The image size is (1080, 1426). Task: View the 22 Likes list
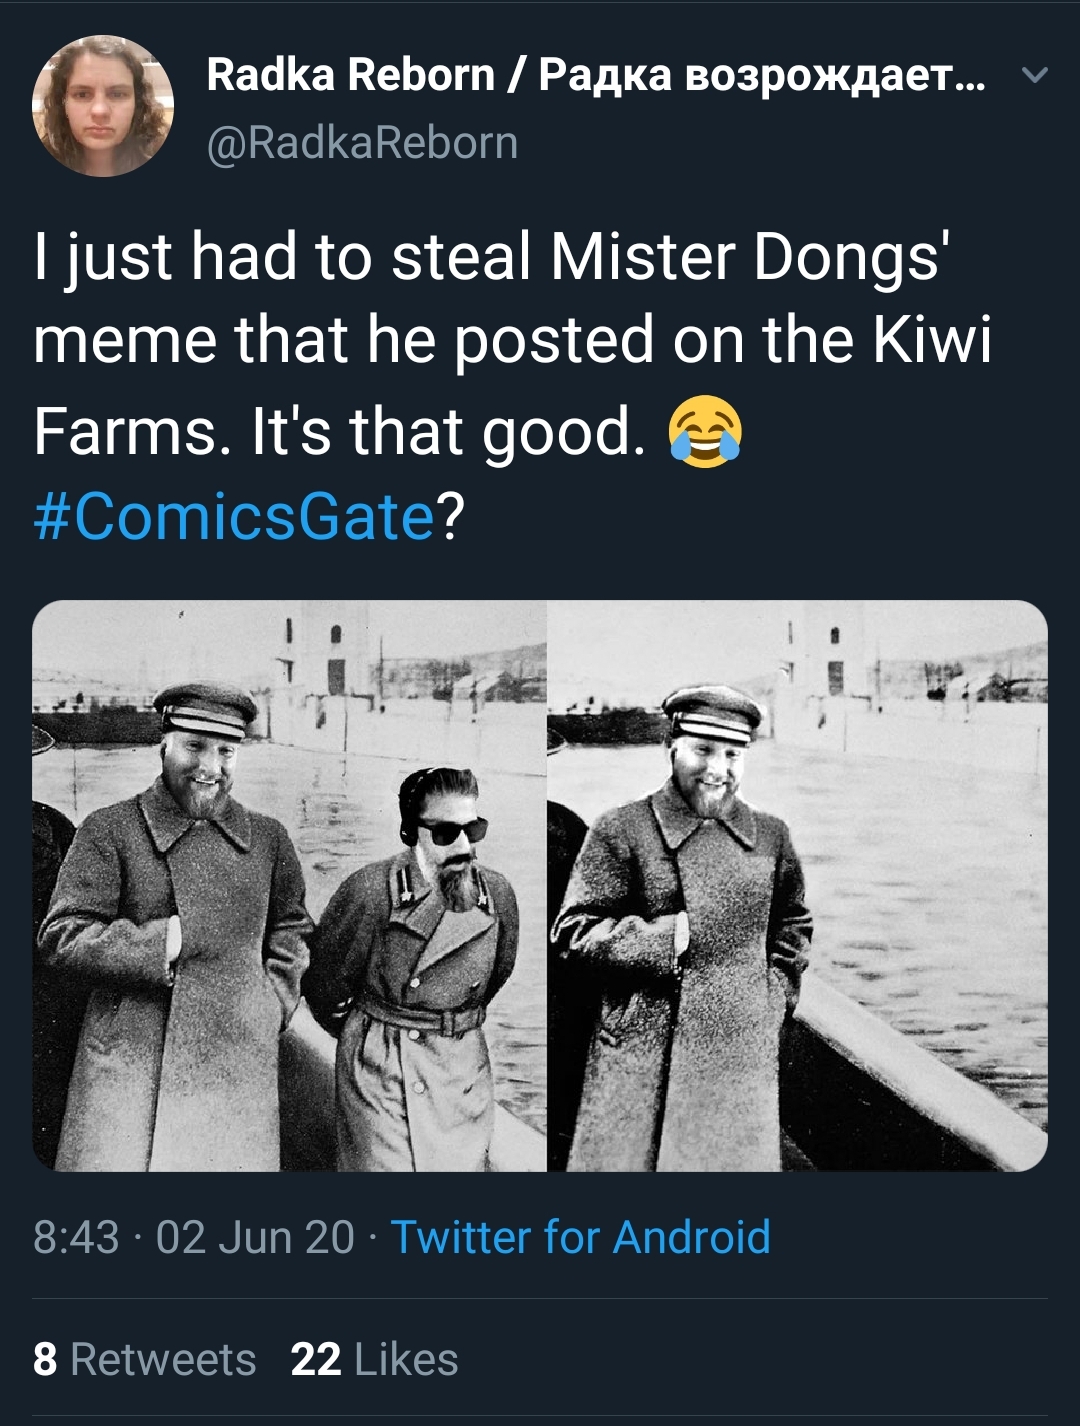pos(374,1359)
